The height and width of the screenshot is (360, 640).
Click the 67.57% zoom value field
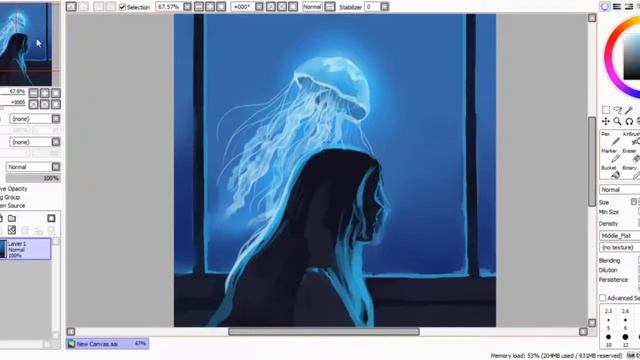(169, 7)
